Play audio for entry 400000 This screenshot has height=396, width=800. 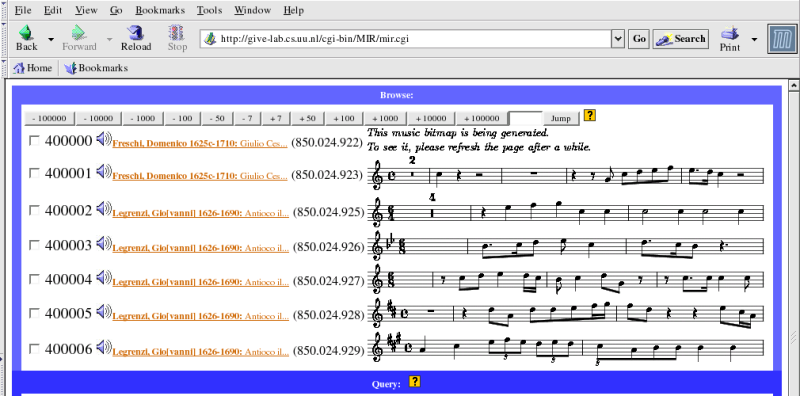(104, 139)
